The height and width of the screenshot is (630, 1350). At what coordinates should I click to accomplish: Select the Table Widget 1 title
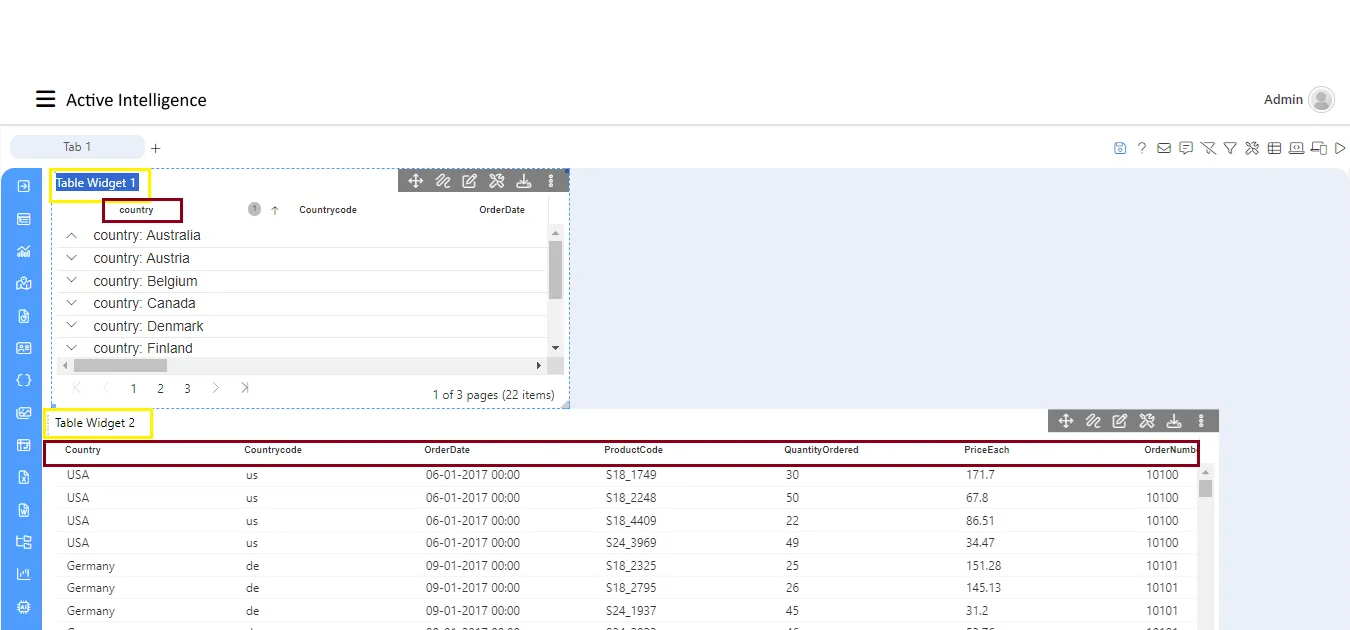tap(96, 183)
